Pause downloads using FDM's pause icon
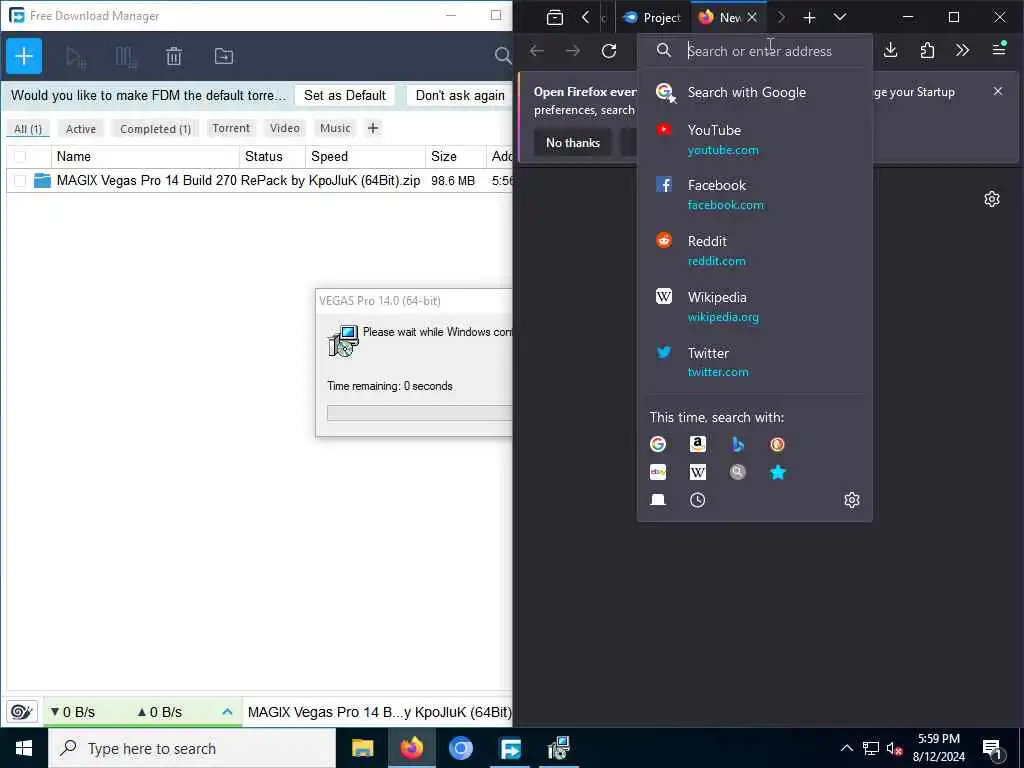 pos(125,57)
